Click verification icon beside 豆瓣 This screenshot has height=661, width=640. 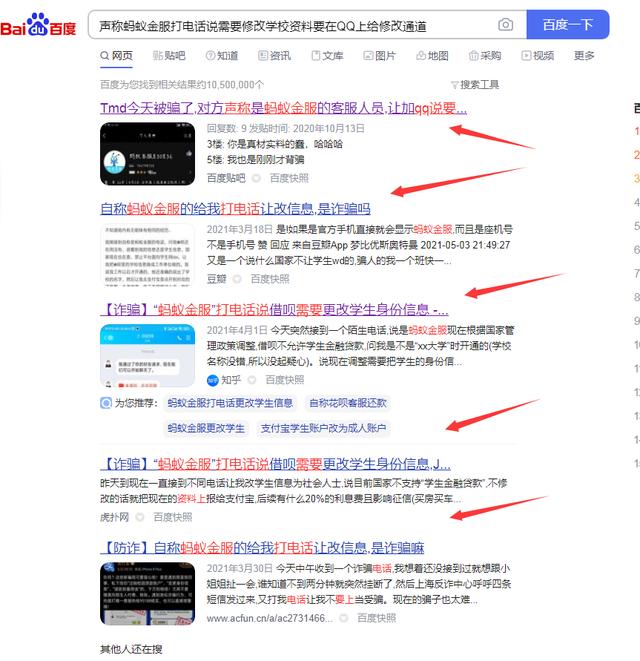(237, 279)
